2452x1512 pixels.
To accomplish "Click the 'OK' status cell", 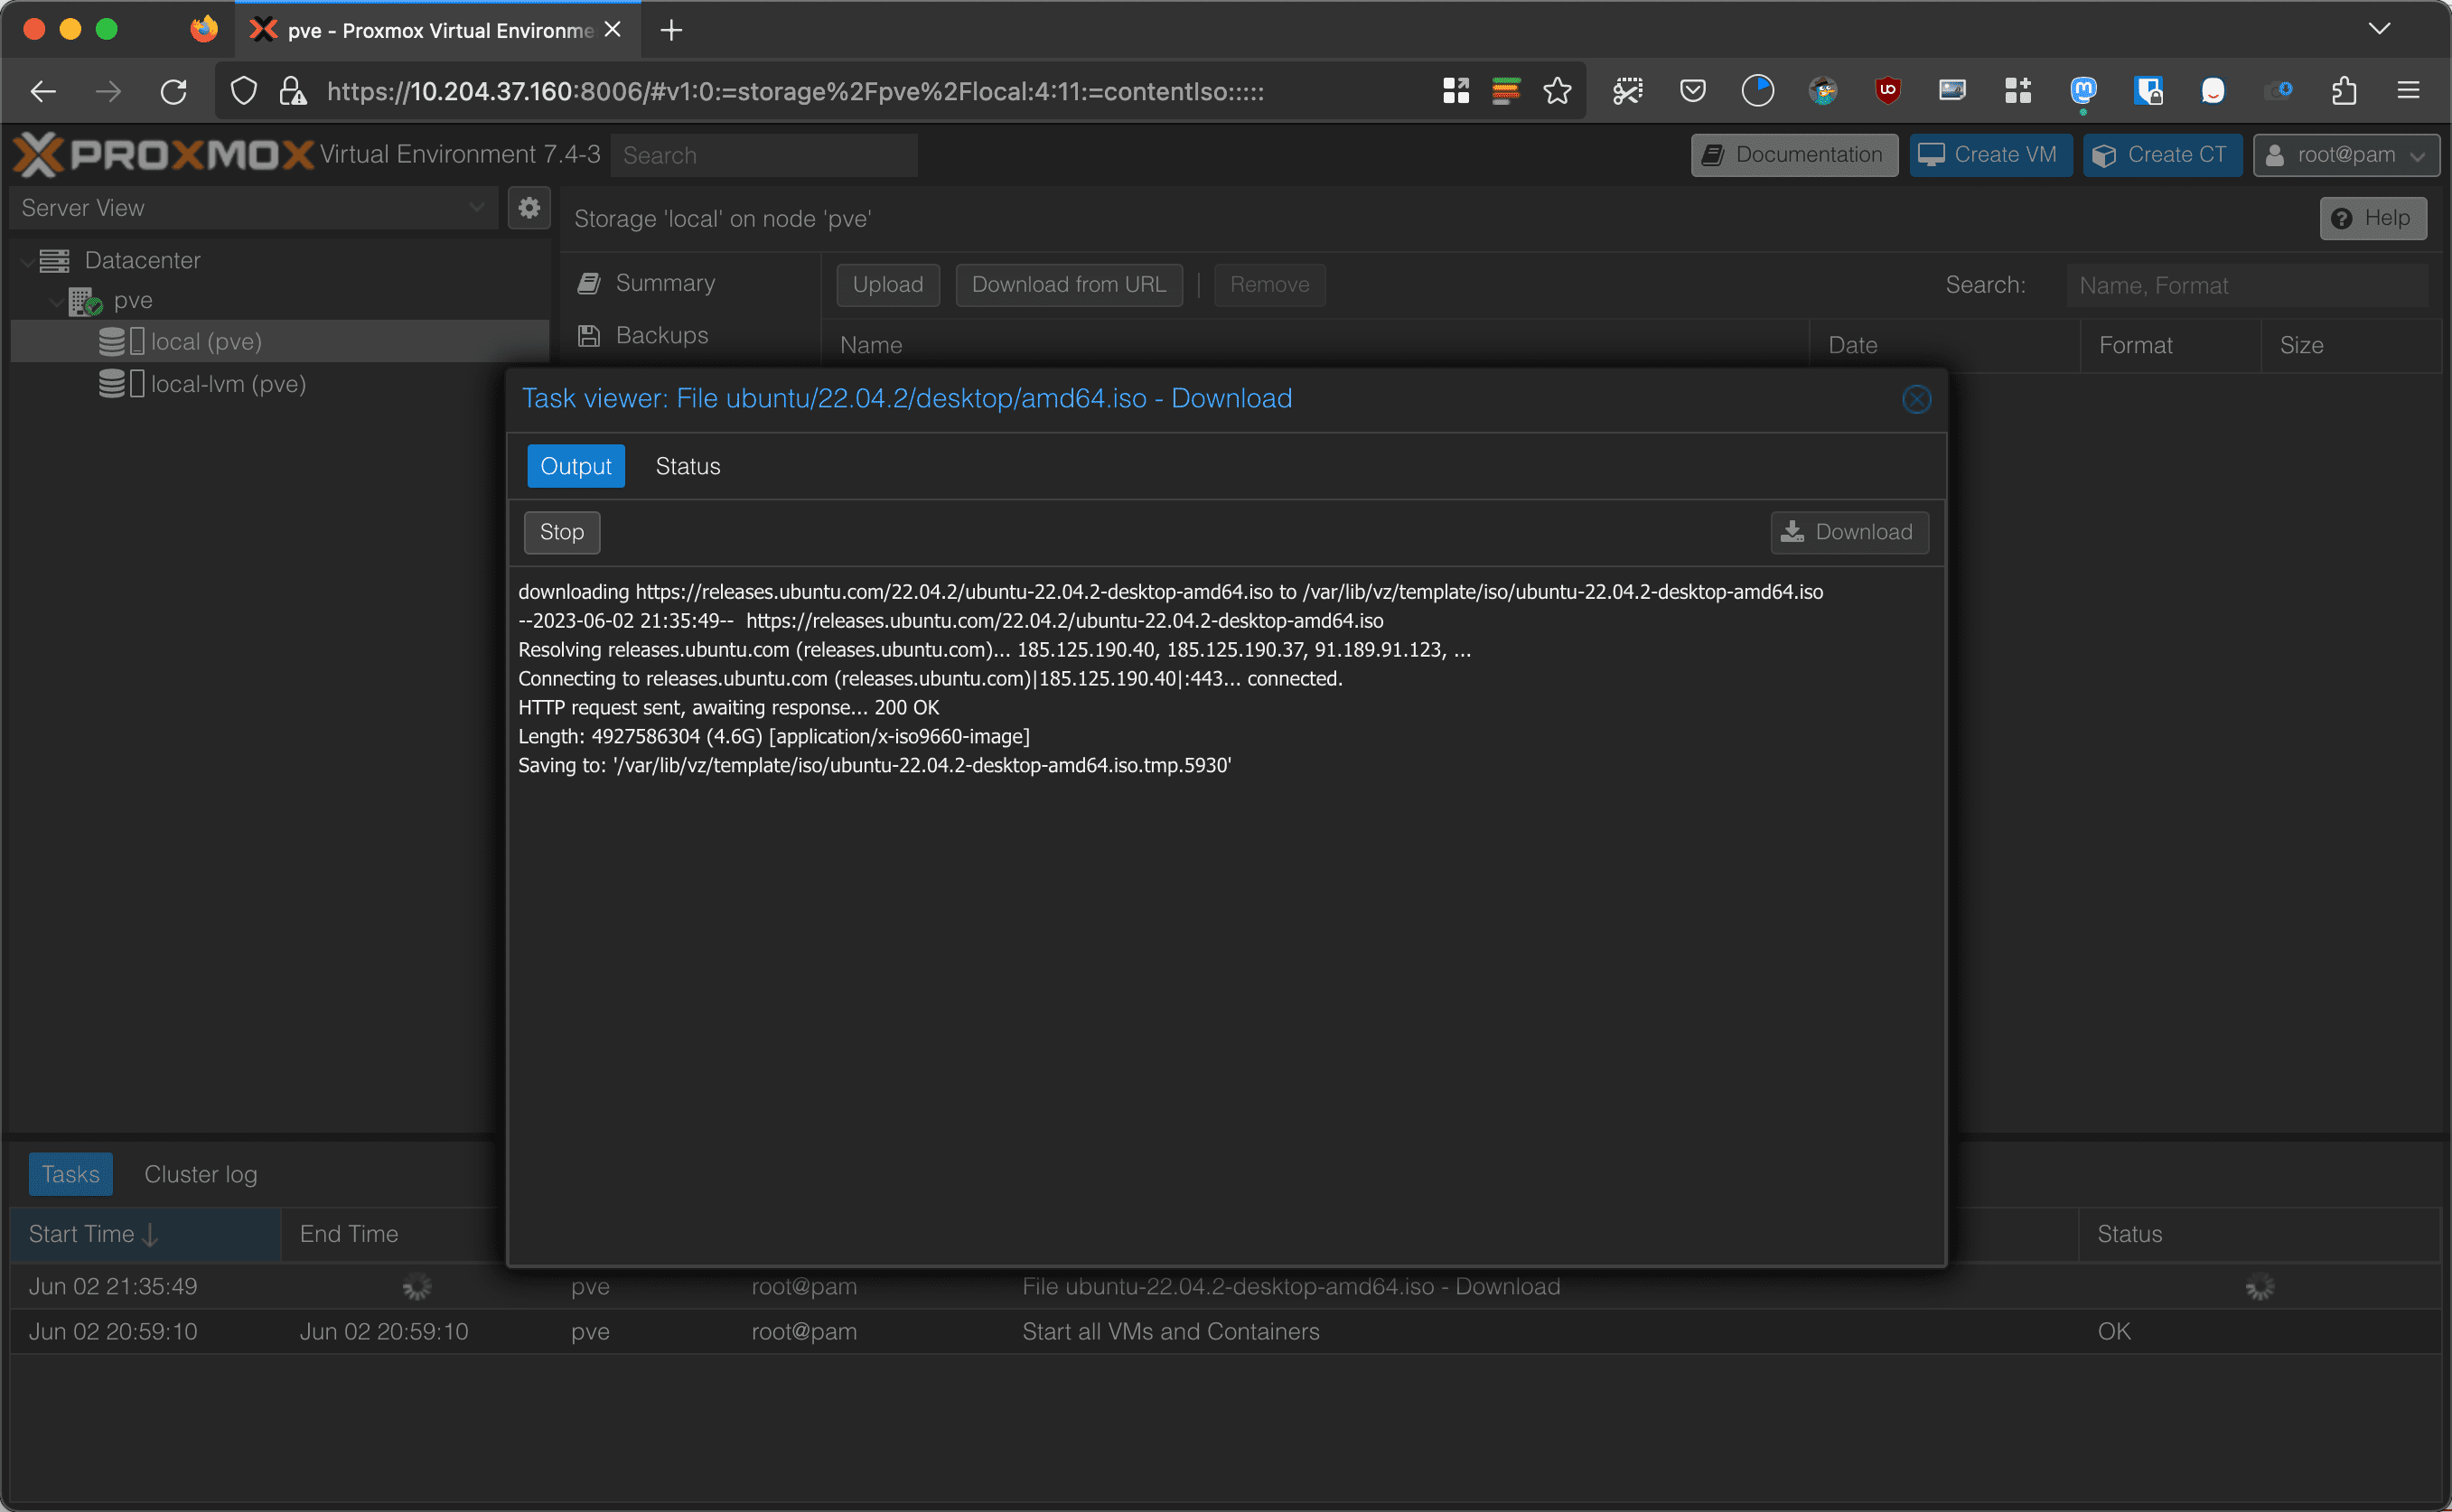I will pos(2114,1332).
